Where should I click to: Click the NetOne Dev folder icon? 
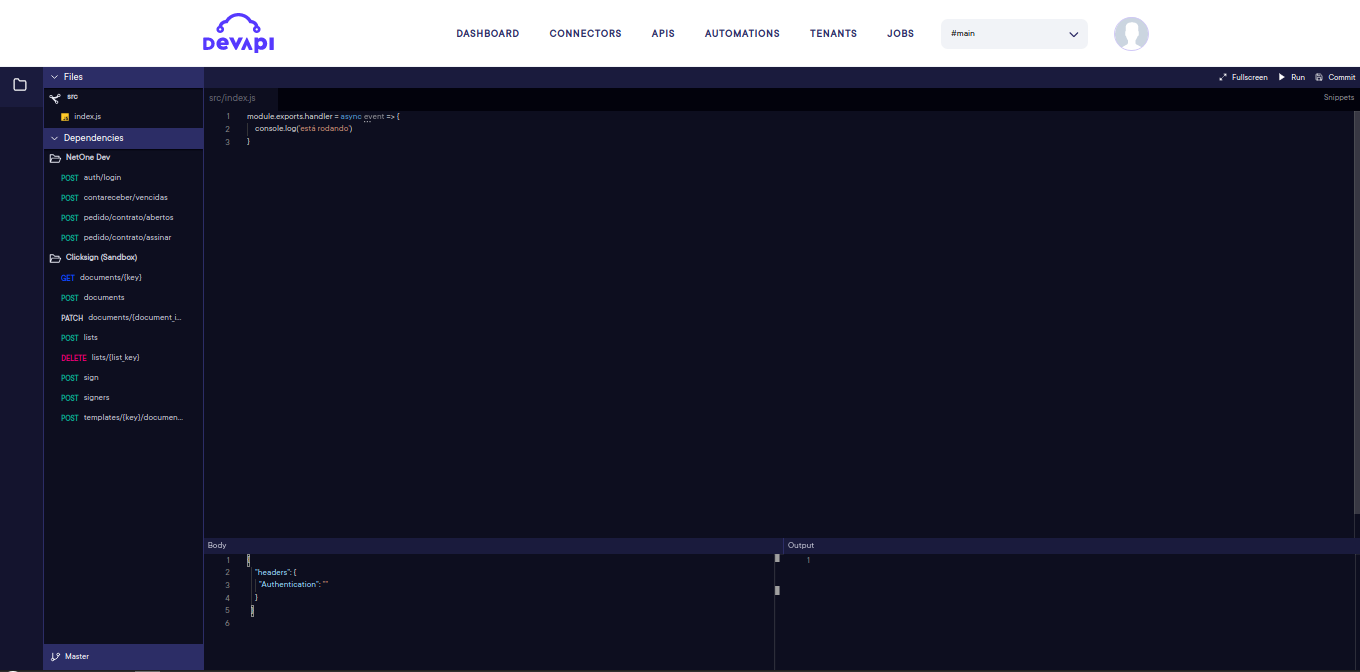(x=56, y=158)
